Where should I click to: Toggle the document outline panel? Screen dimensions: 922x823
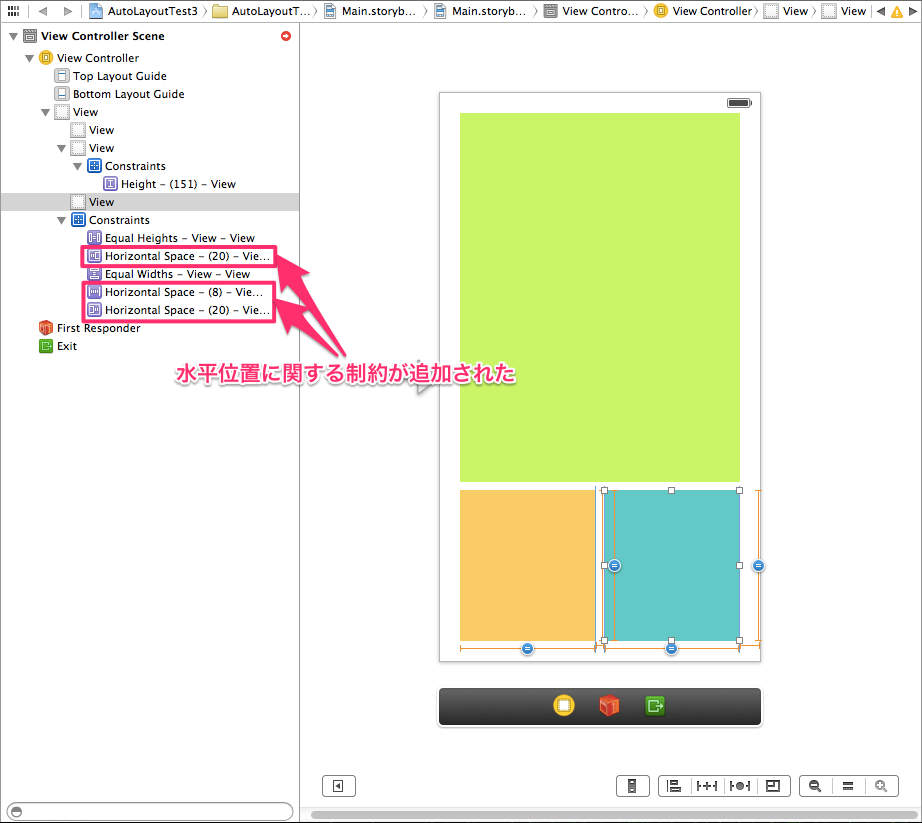click(x=338, y=786)
